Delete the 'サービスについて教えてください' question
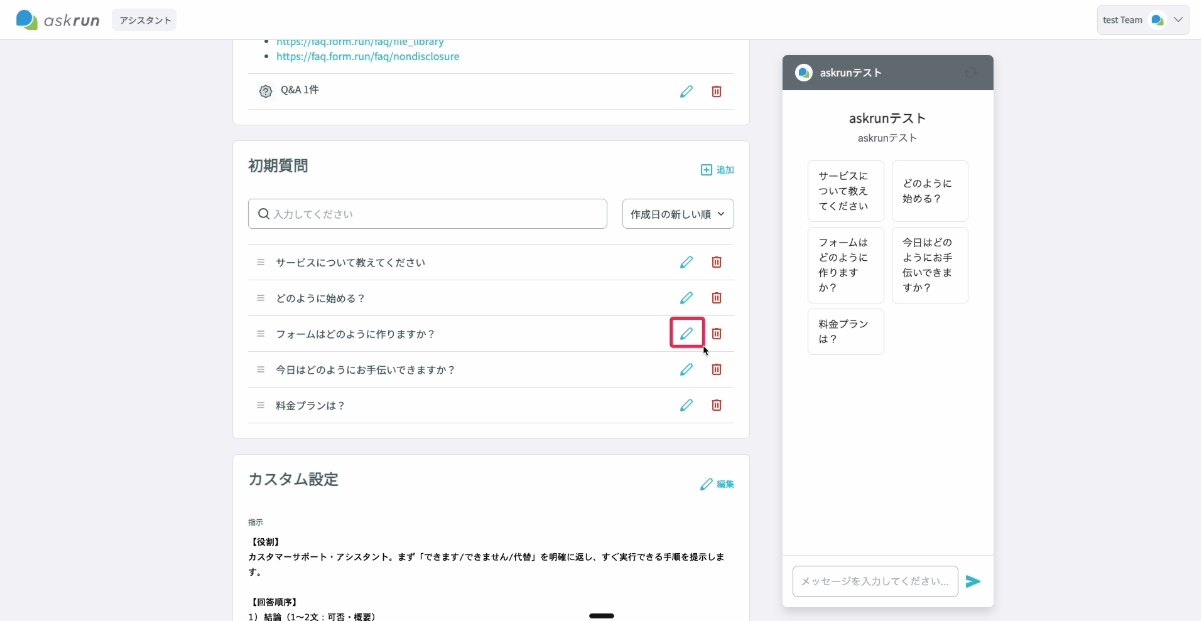This screenshot has height=621, width=1201. pyautogui.click(x=716, y=262)
